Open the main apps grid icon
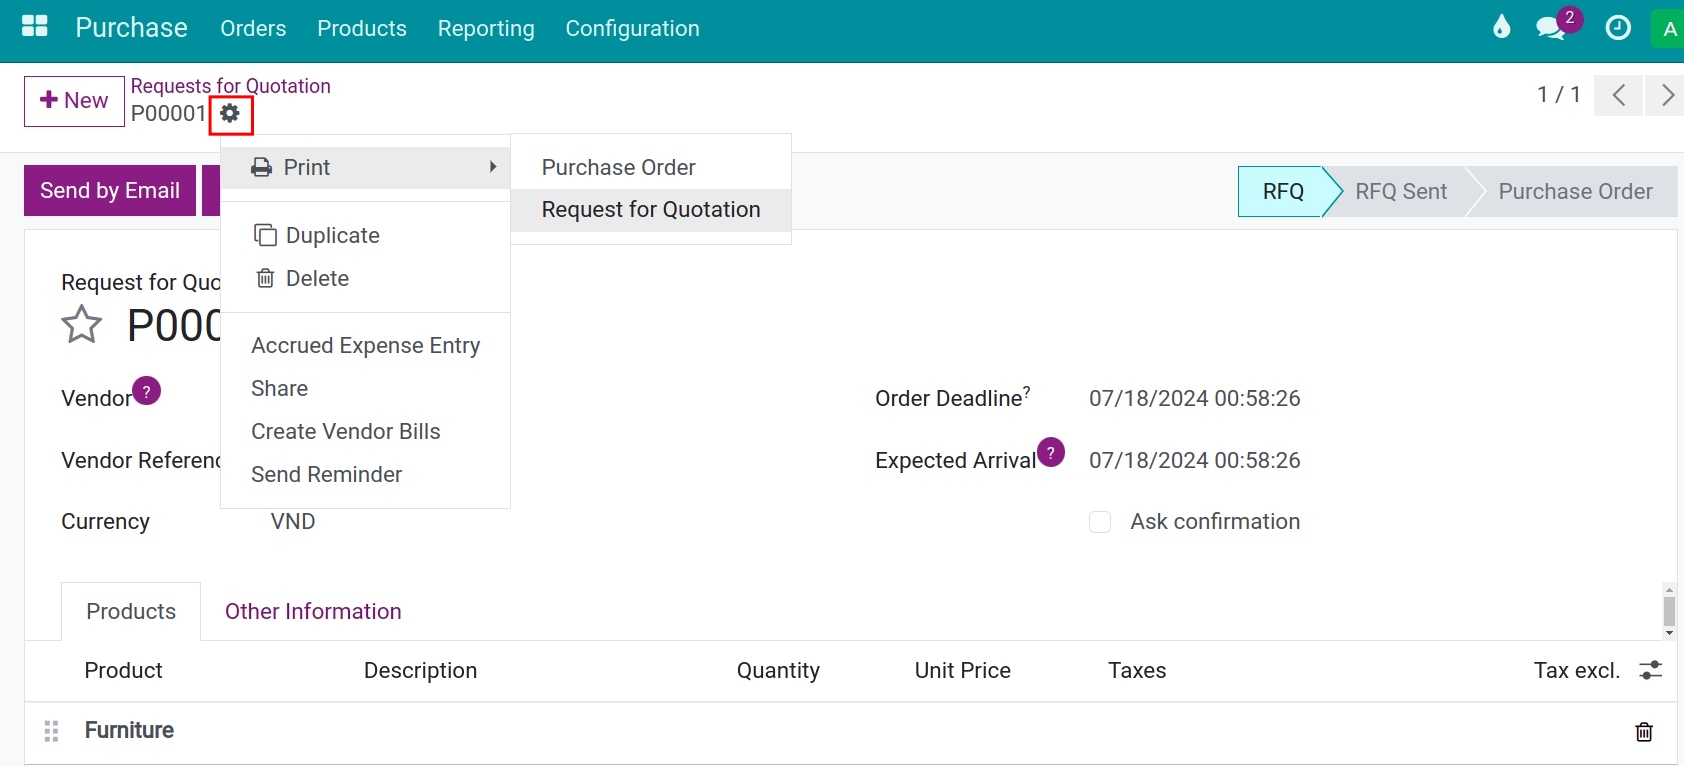The width and height of the screenshot is (1684, 766). [35, 27]
